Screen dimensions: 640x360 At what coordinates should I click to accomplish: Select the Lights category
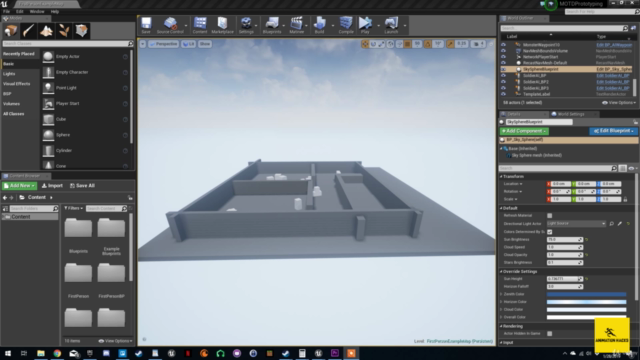9,74
